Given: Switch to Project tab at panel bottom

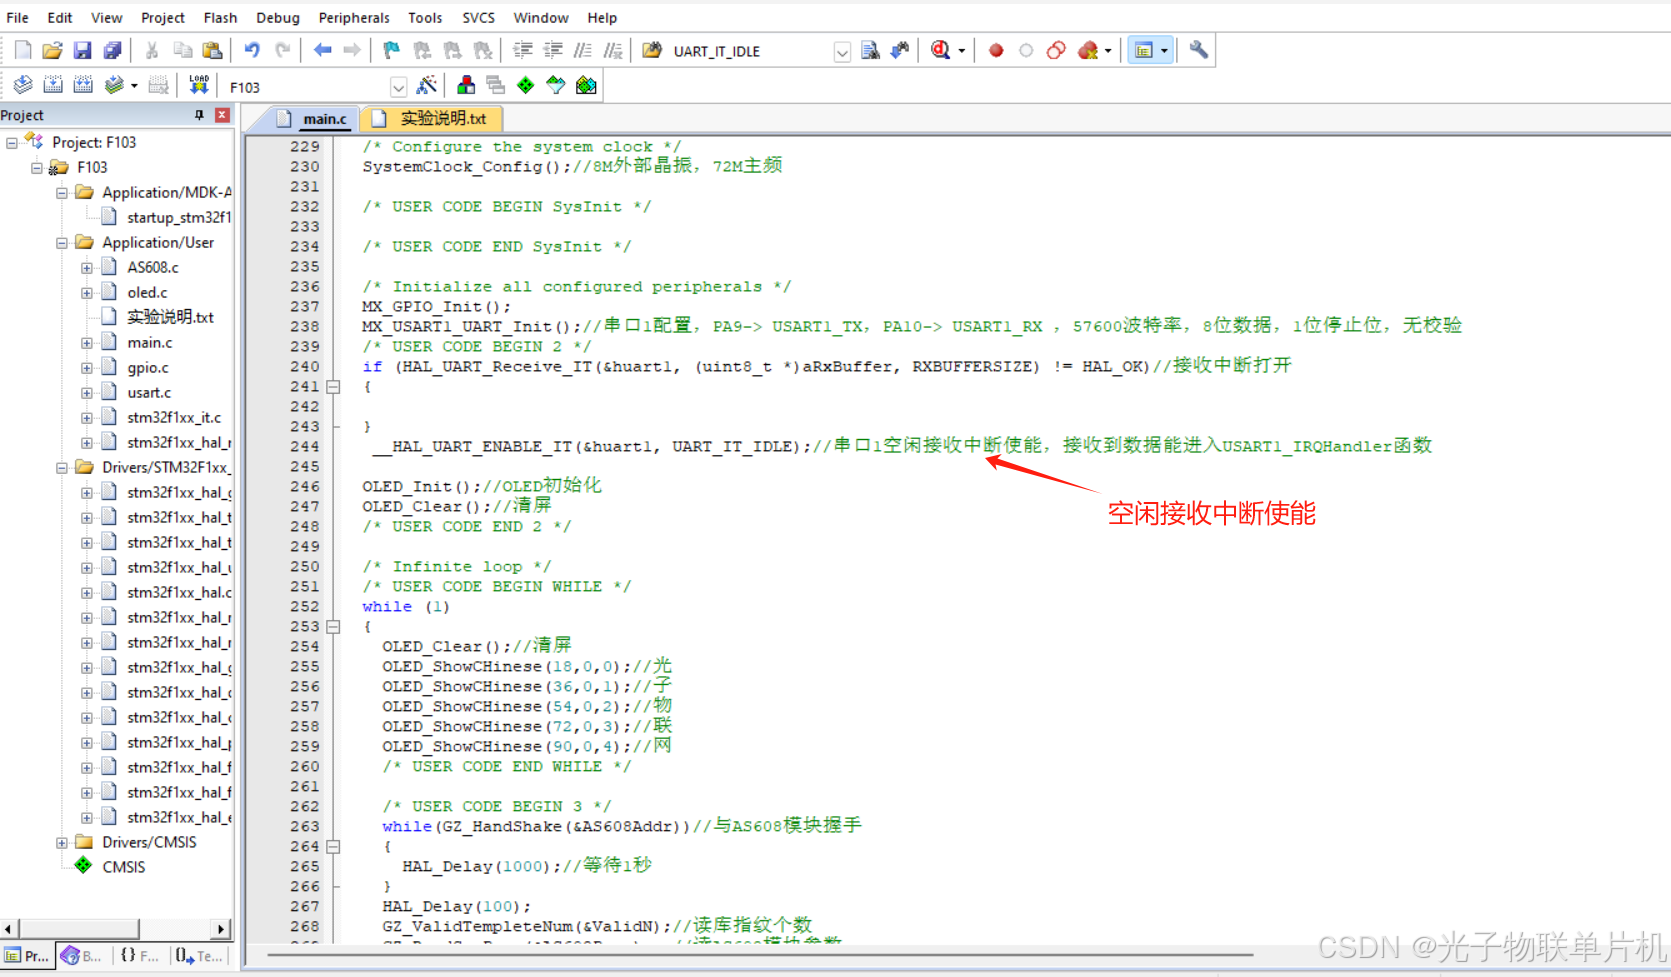Looking at the screenshot, I should pos(27,956).
